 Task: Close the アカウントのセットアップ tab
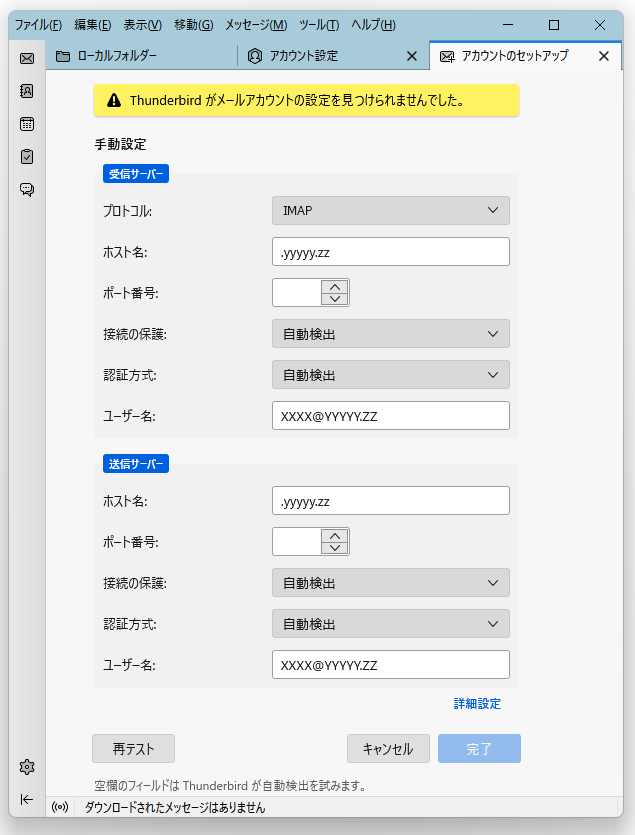click(604, 56)
